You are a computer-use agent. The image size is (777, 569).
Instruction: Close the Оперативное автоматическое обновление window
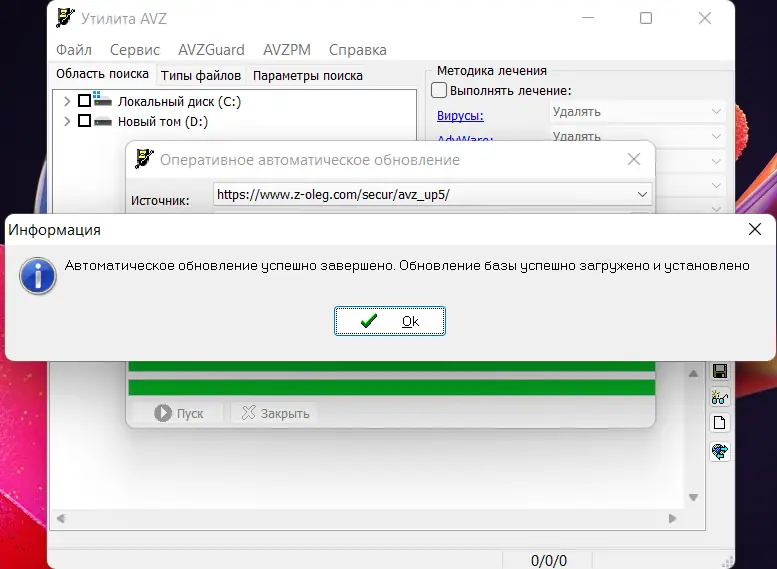coord(634,159)
